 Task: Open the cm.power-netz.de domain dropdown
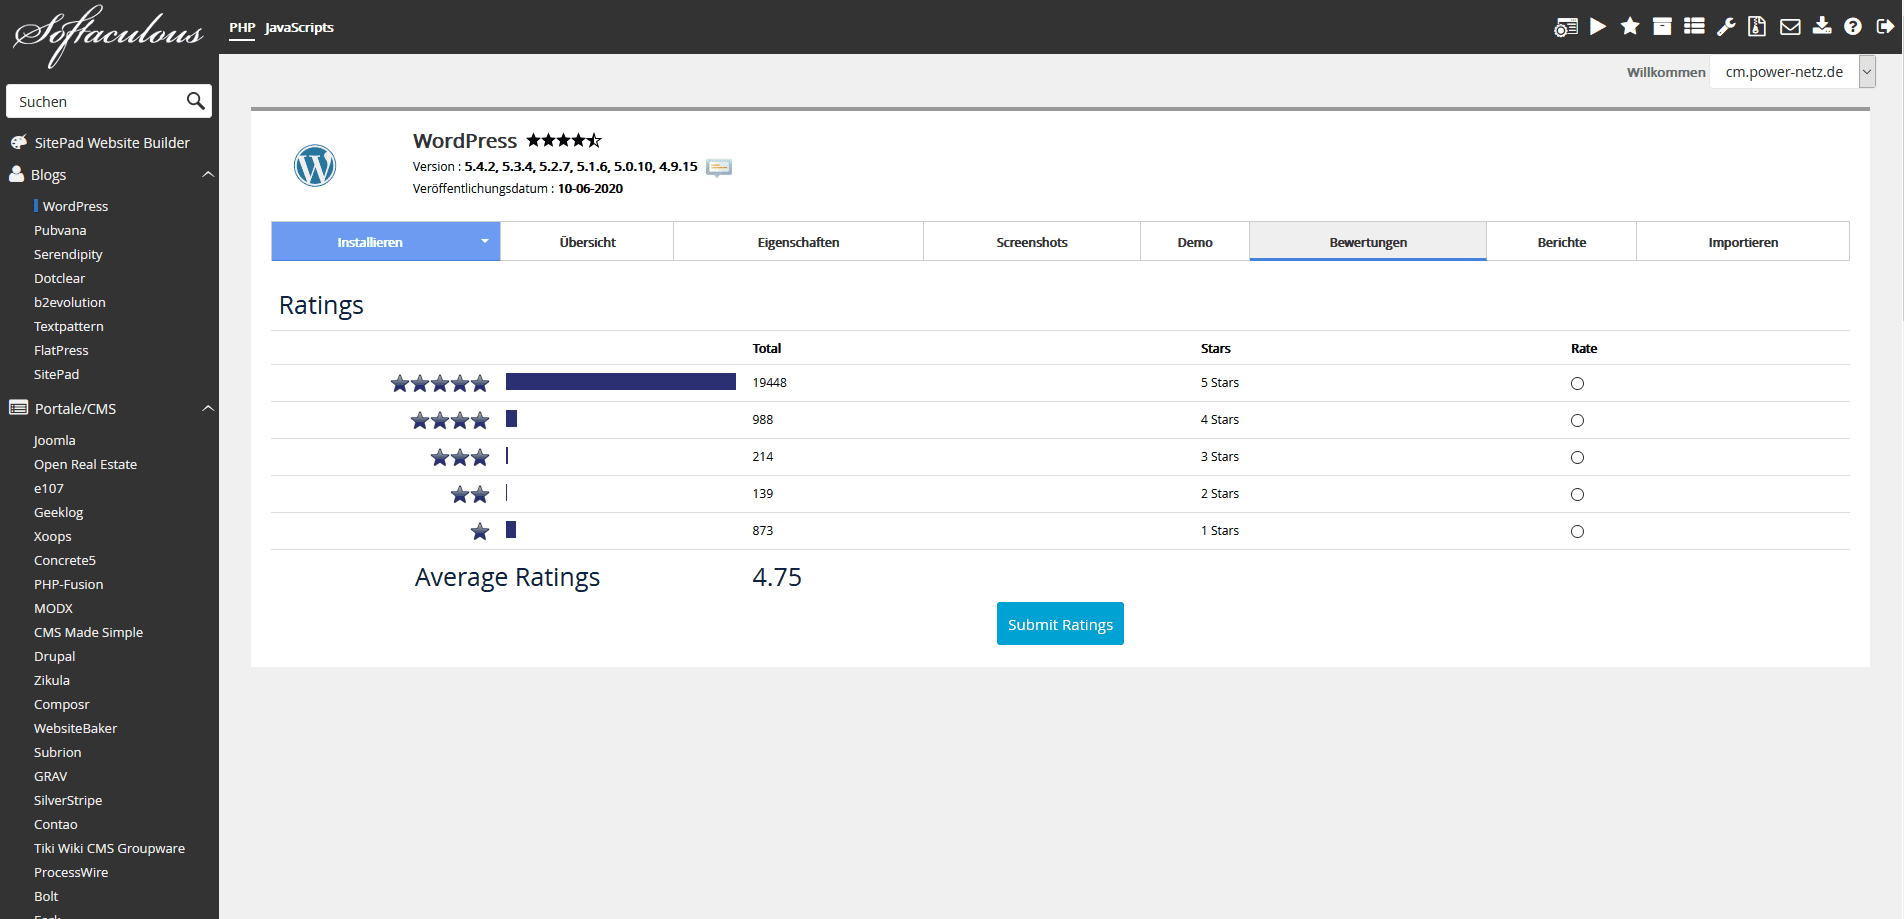click(x=1866, y=72)
